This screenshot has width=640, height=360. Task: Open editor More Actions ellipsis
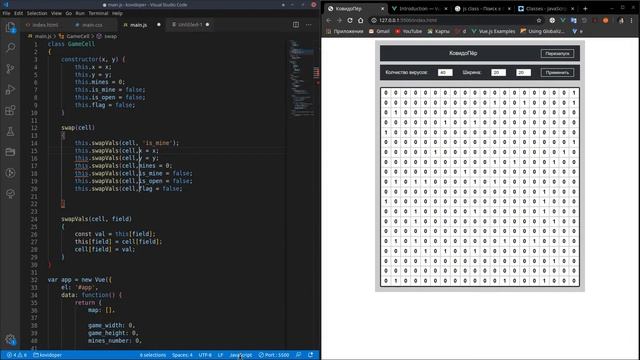pyautogui.click(x=309, y=24)
